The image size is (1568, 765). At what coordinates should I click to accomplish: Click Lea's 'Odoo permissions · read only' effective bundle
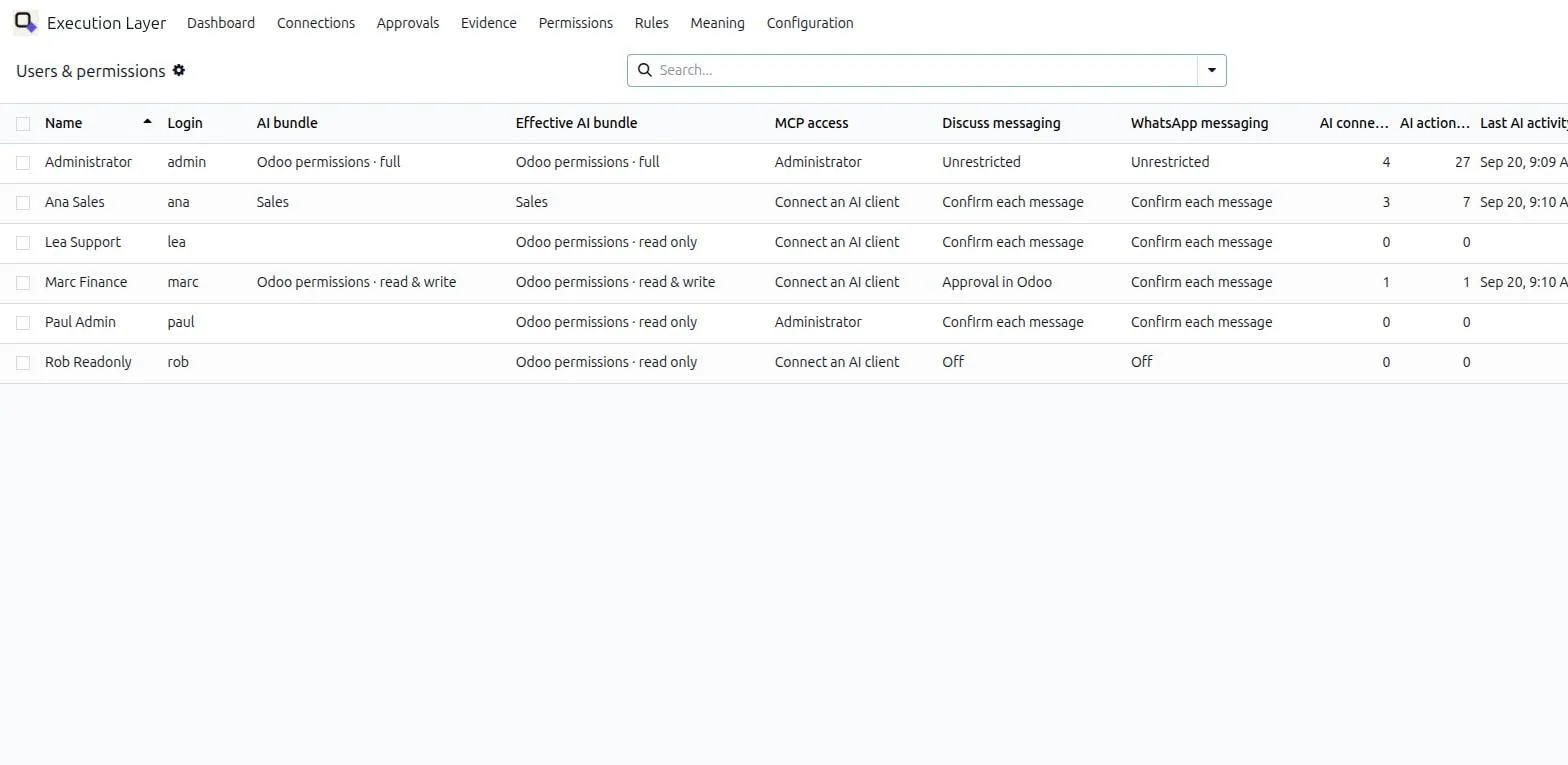point(606,242)
